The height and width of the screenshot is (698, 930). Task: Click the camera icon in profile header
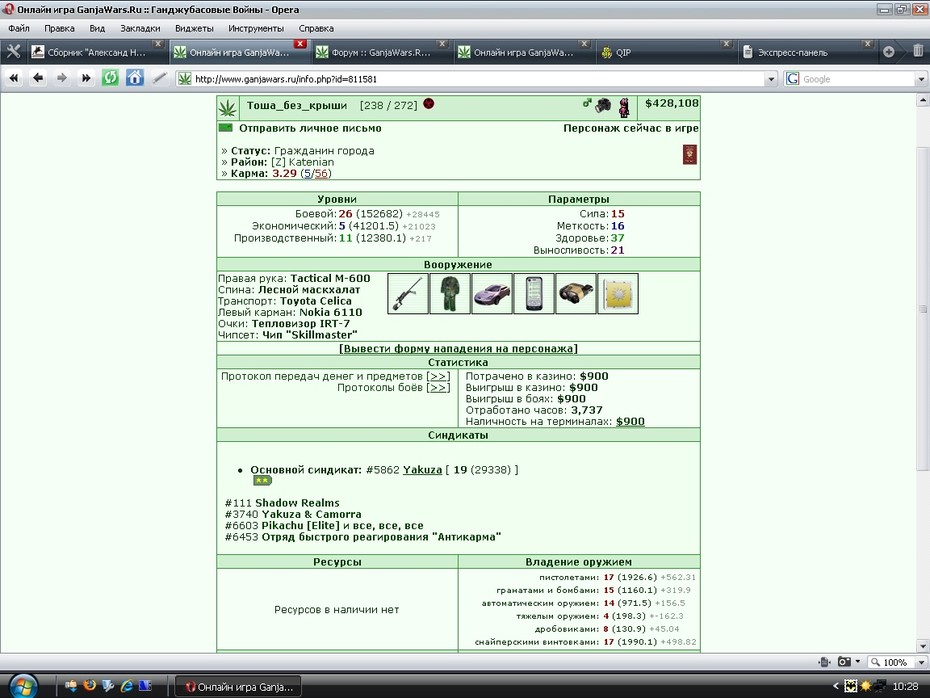tap(603, 106)
